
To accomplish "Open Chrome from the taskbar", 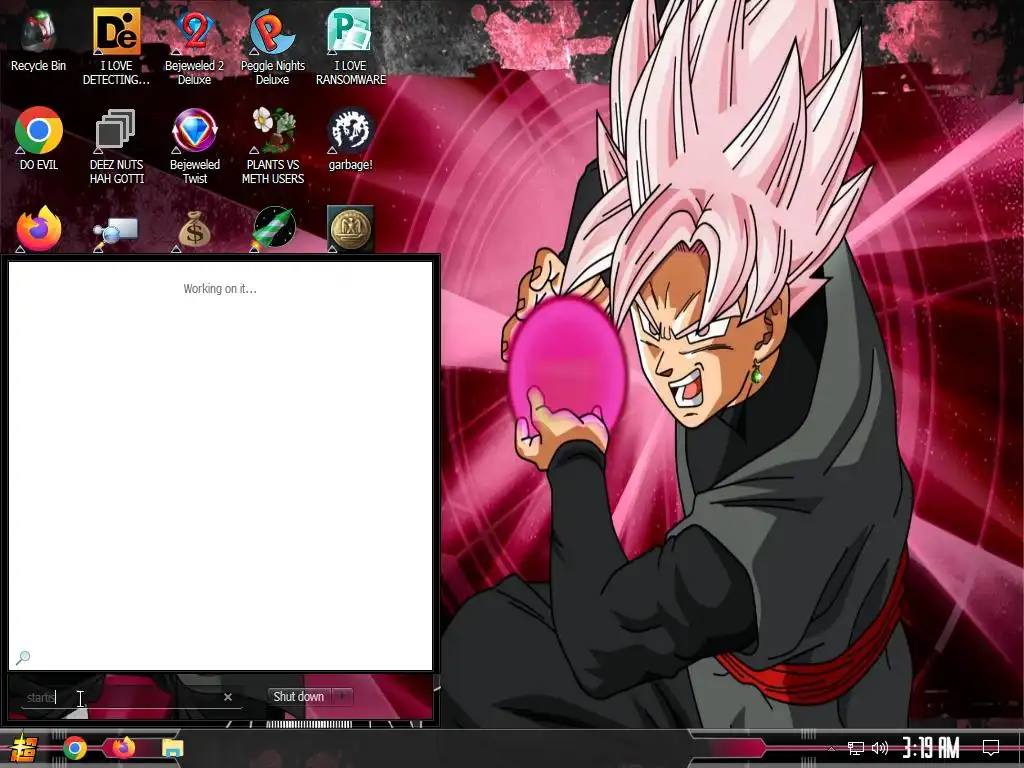I will tap(74, 748).
